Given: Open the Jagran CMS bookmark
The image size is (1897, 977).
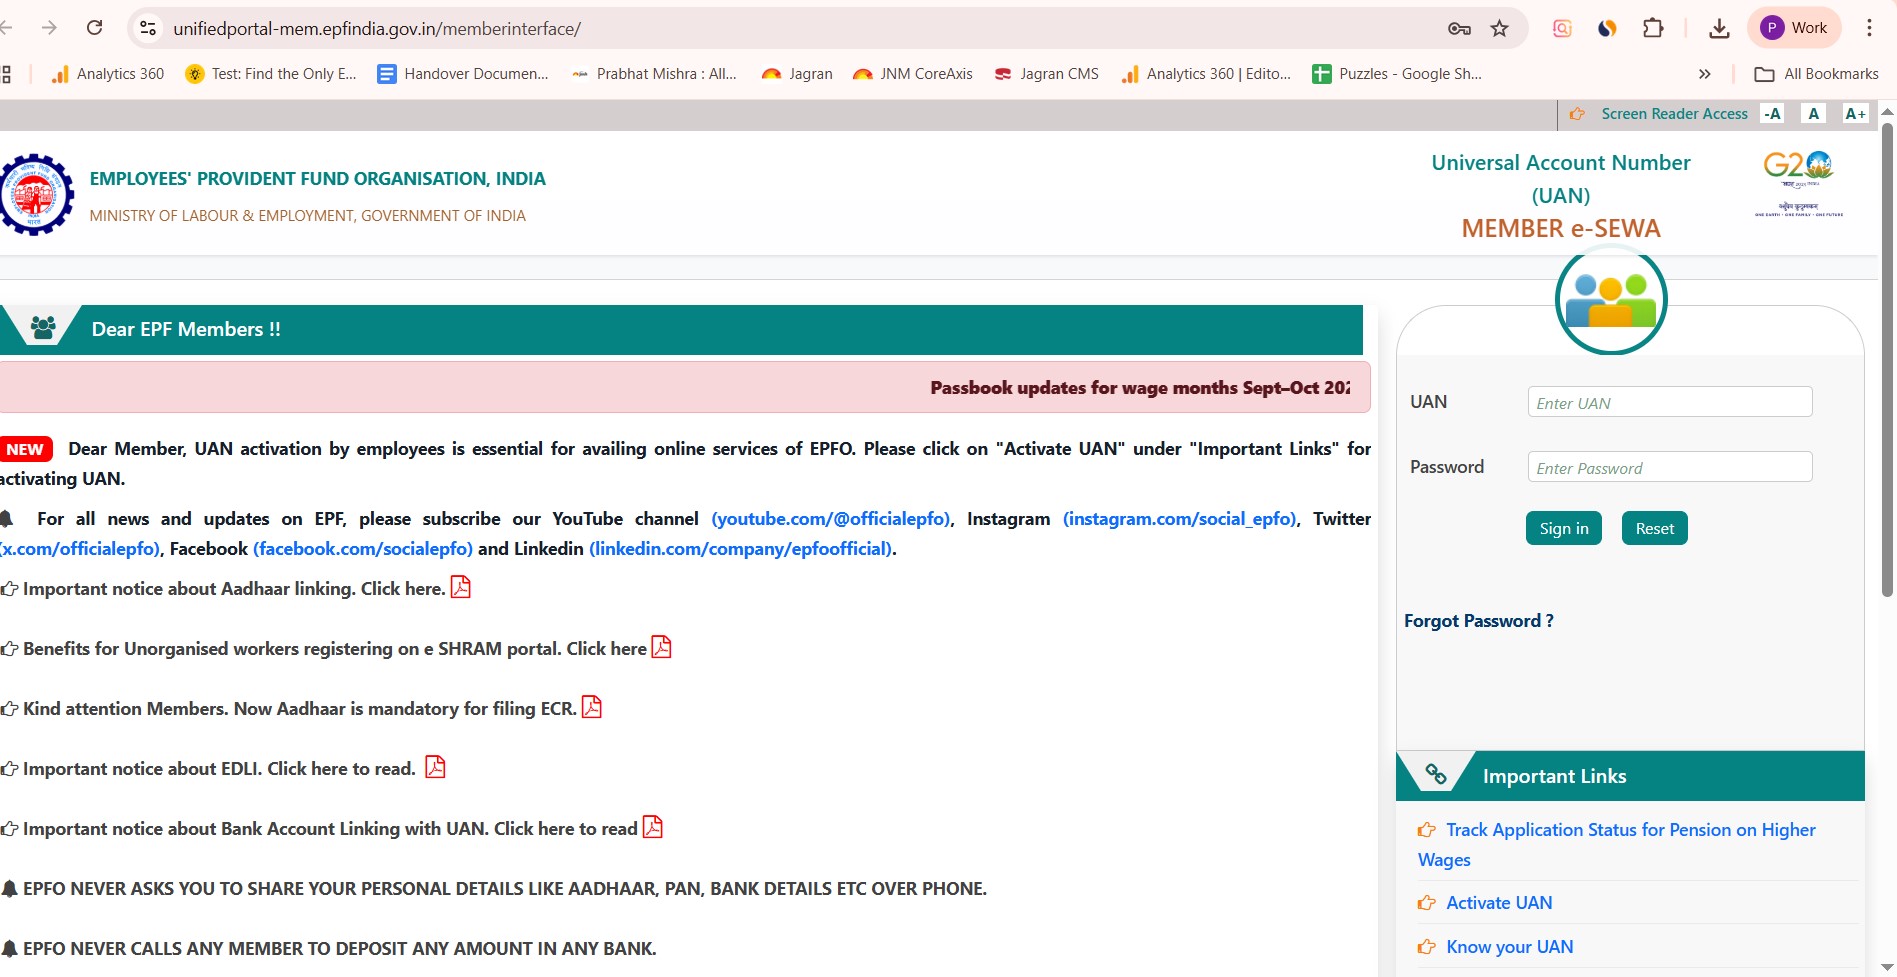Looking at the screenshot, I should (x=1047, y=74).
